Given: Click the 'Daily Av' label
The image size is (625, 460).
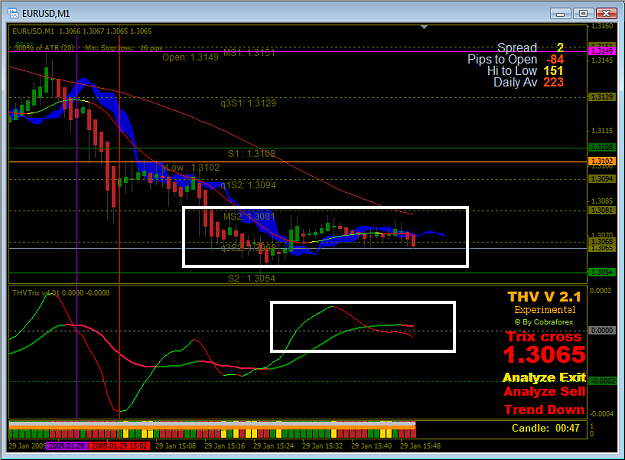Looking at the screenshot, I should (x=515, y=82).
